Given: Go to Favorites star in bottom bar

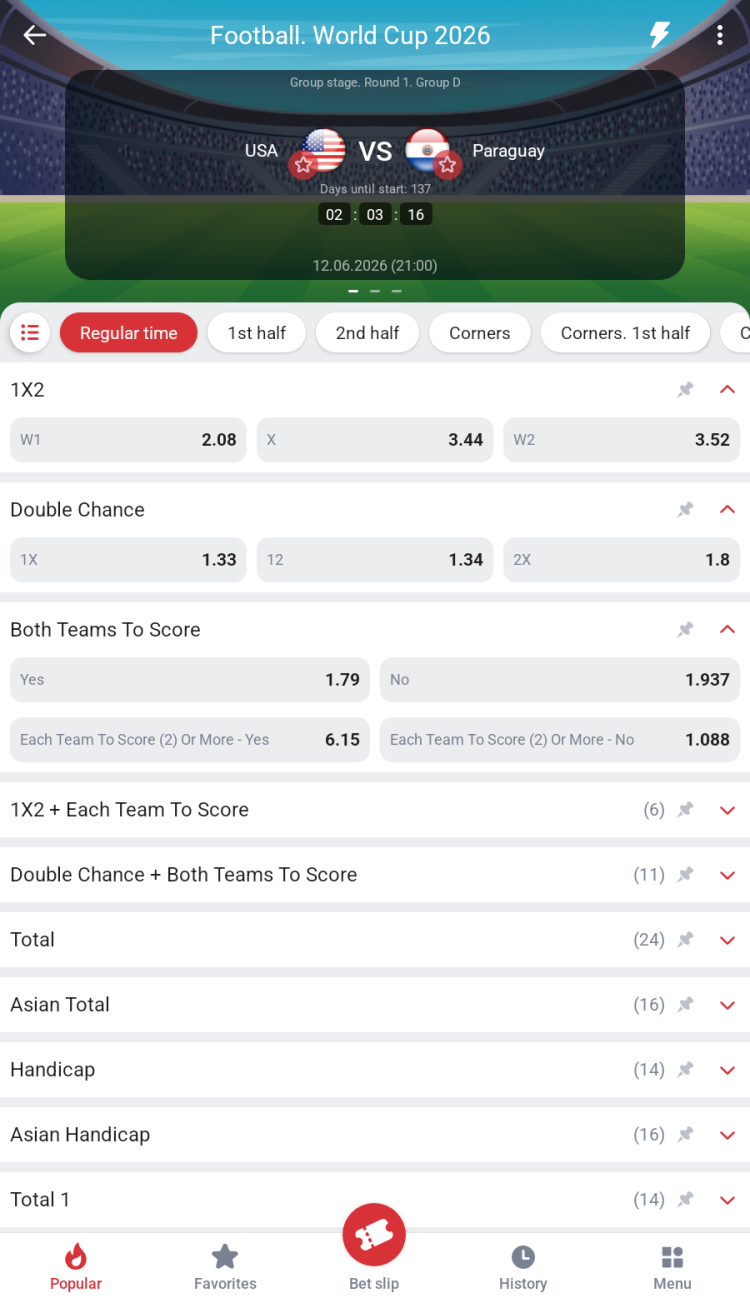Looking at the screenshot, I should pyautogui.click(x=225, y=1257).
